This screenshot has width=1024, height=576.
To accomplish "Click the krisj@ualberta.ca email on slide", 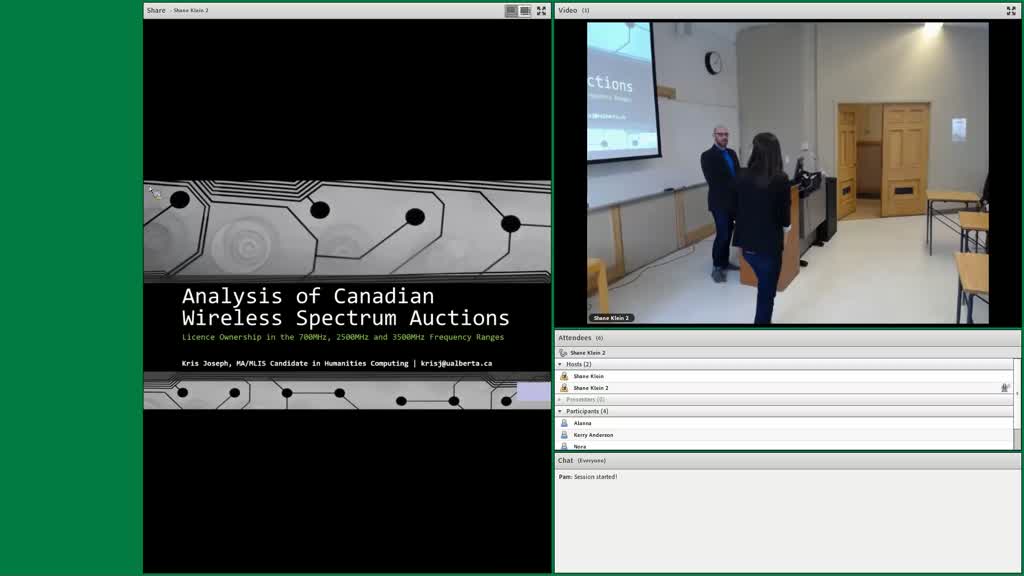I will click(456, 363).
